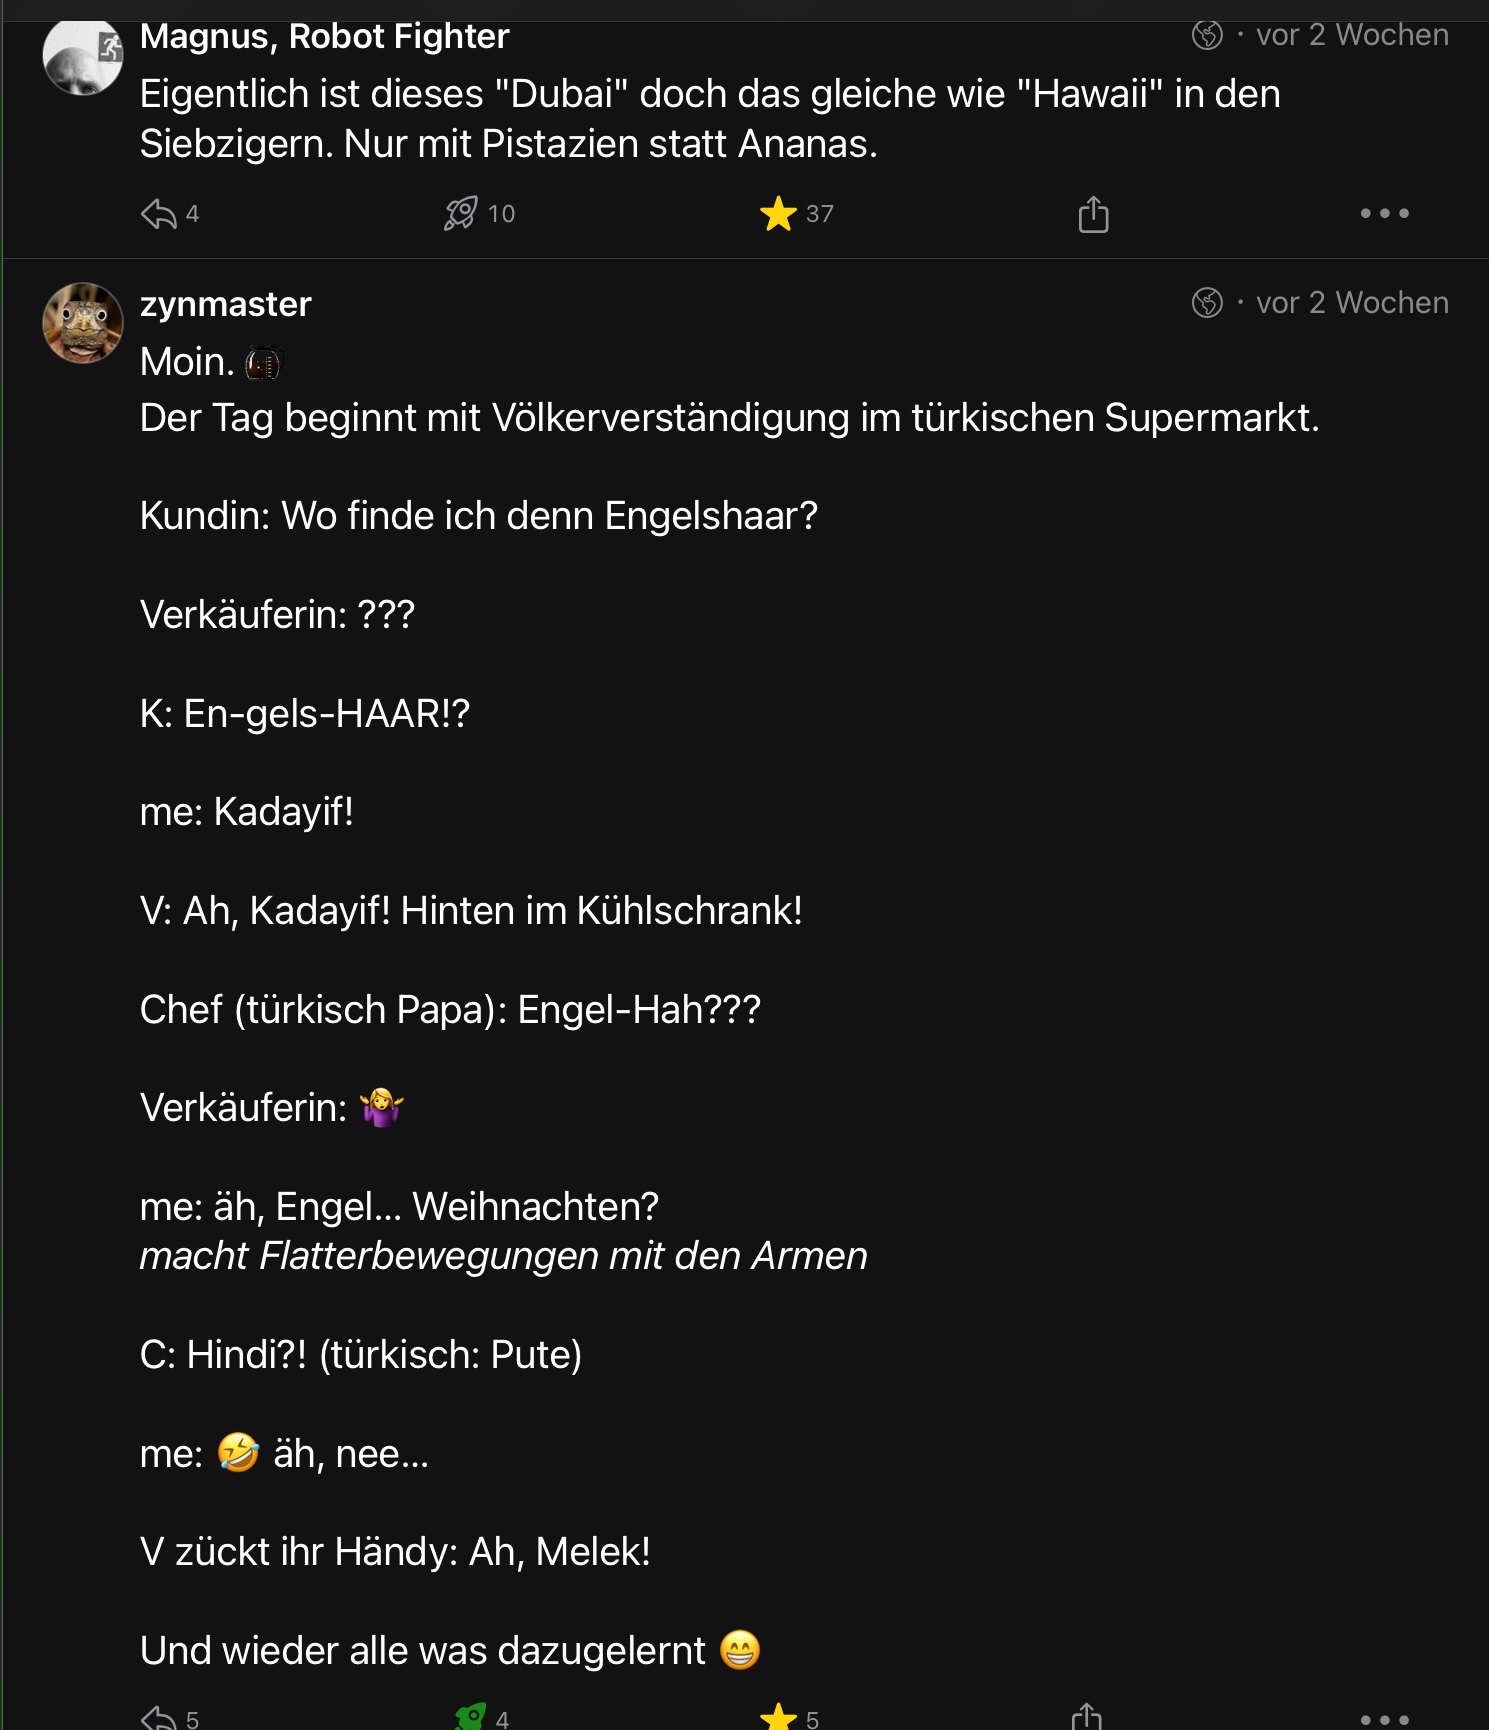Open Magnus, Robot Fighter's profile name
The image size is (1489, 1730).
tap(324, 37)
